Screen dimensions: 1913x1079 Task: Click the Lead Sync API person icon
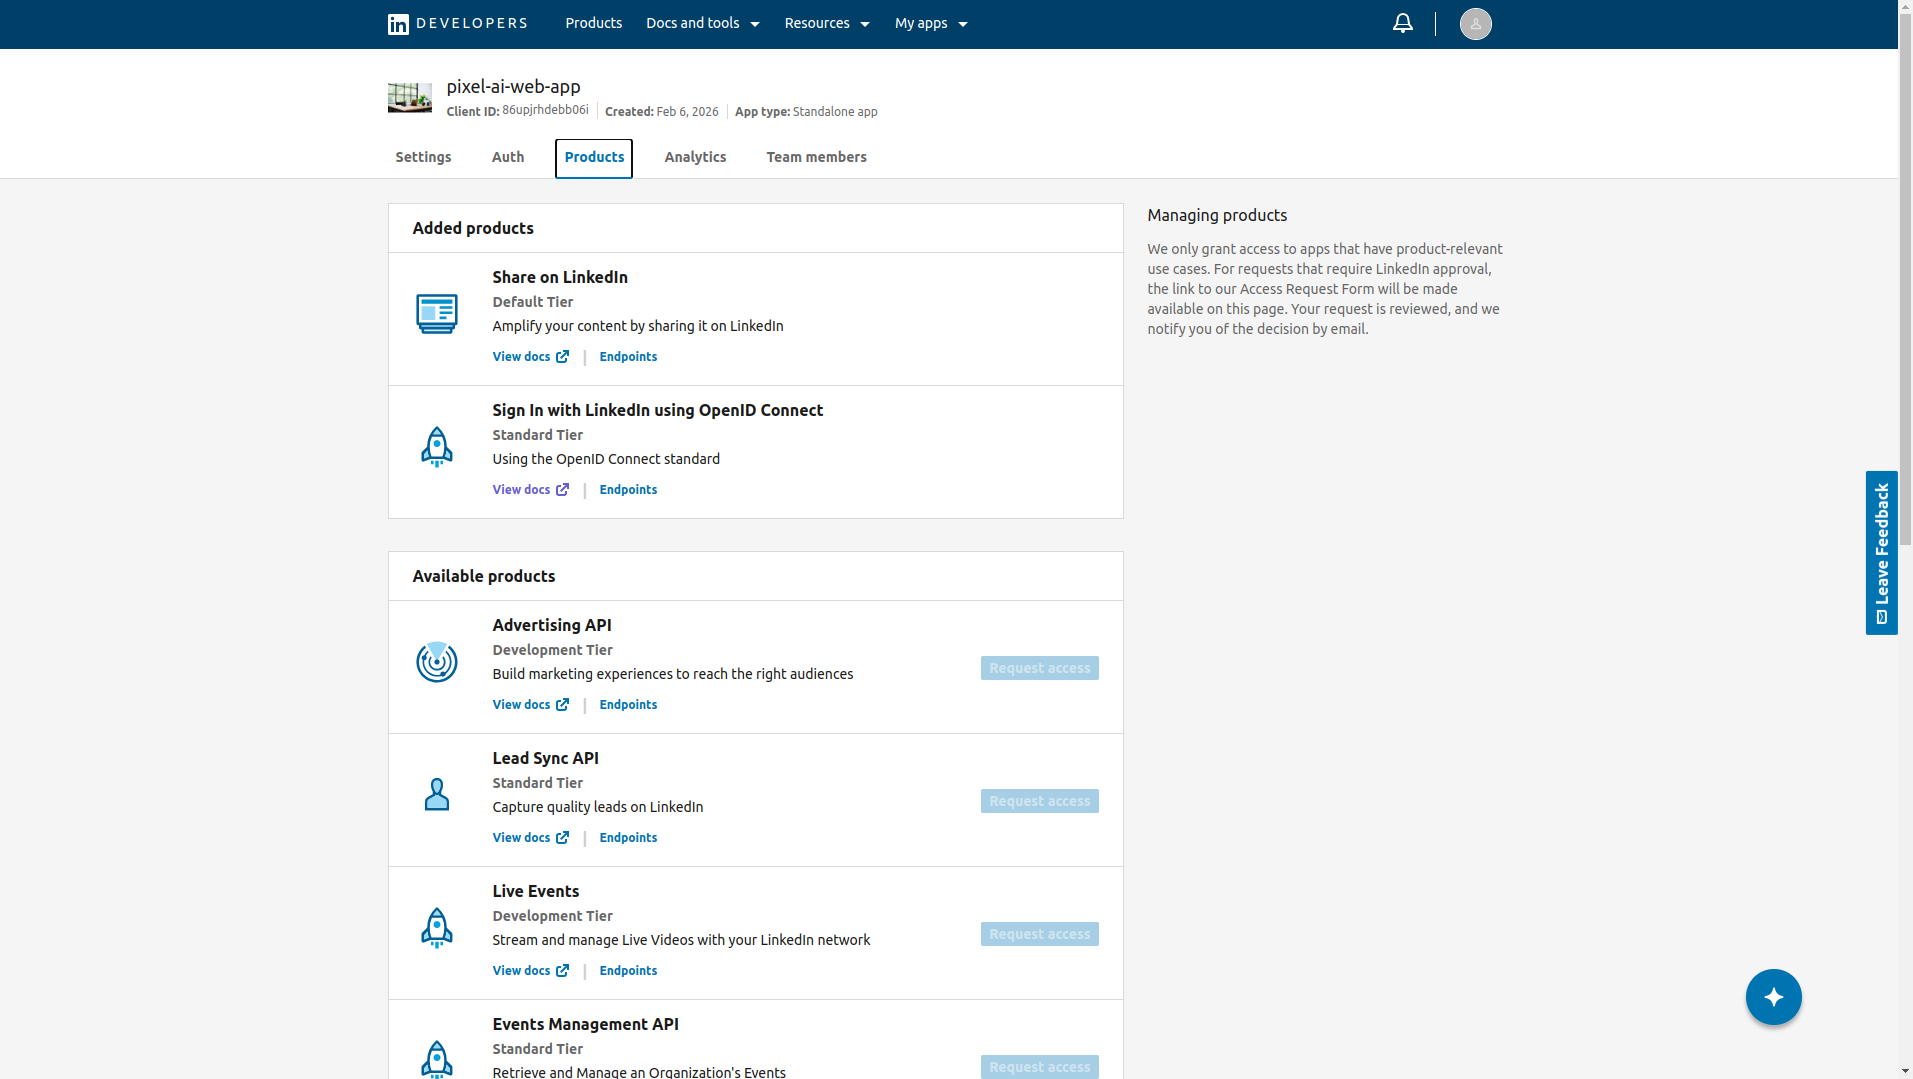pyautogui.click(x=437, y=795)
